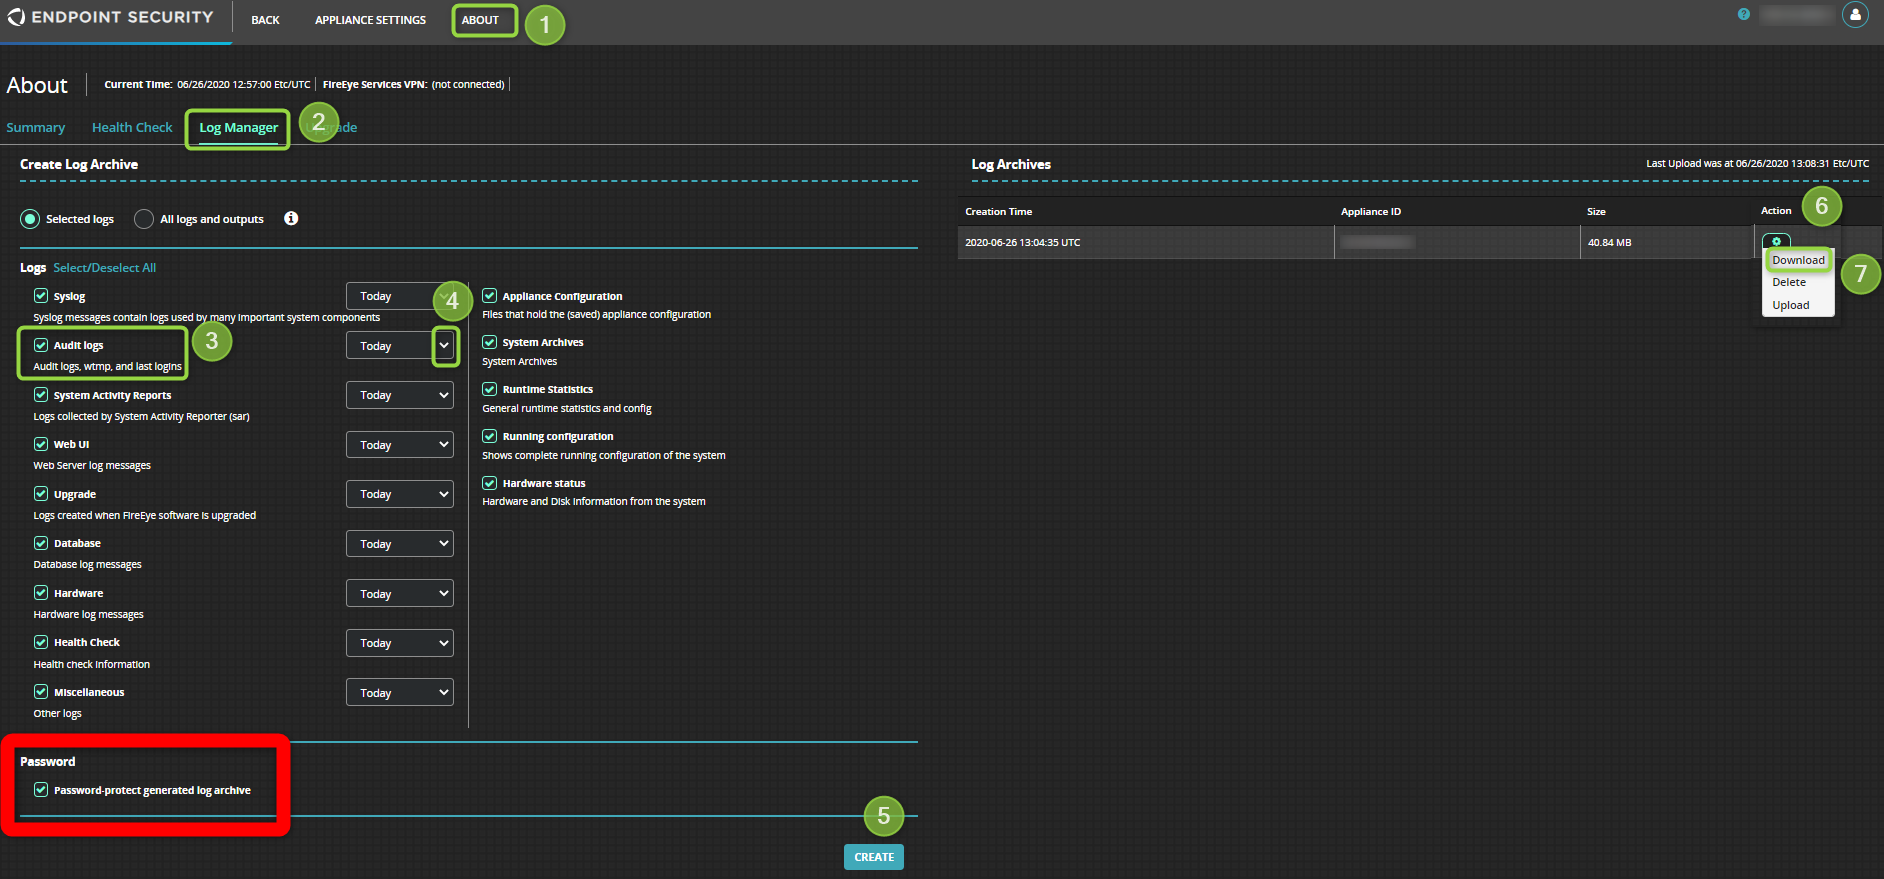Click the user profile icon
1884x879 pixels.
pyautogui.click(x=1855, y=15)
